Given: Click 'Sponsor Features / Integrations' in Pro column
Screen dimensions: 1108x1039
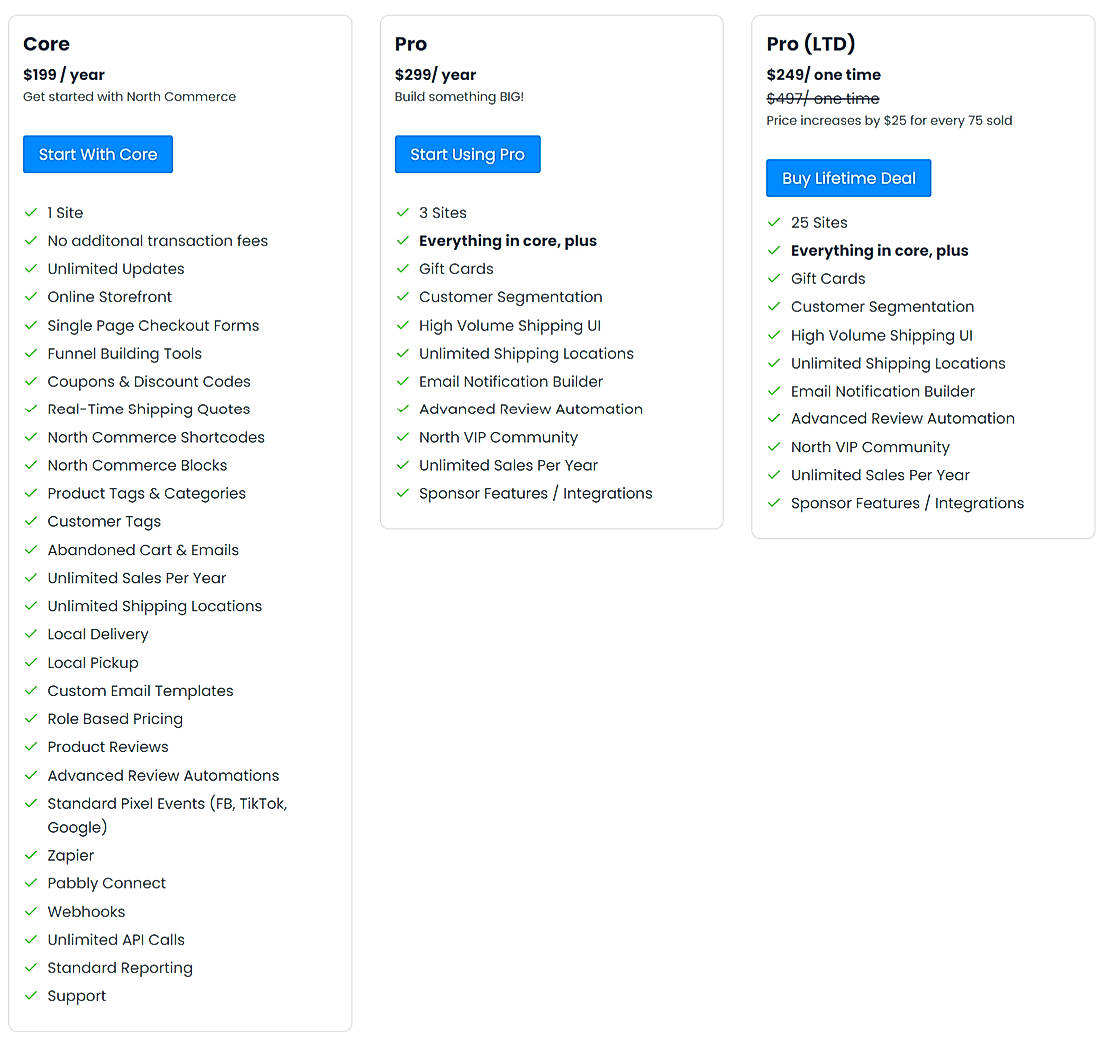Looking at the screenshot, I should (536, 493).
